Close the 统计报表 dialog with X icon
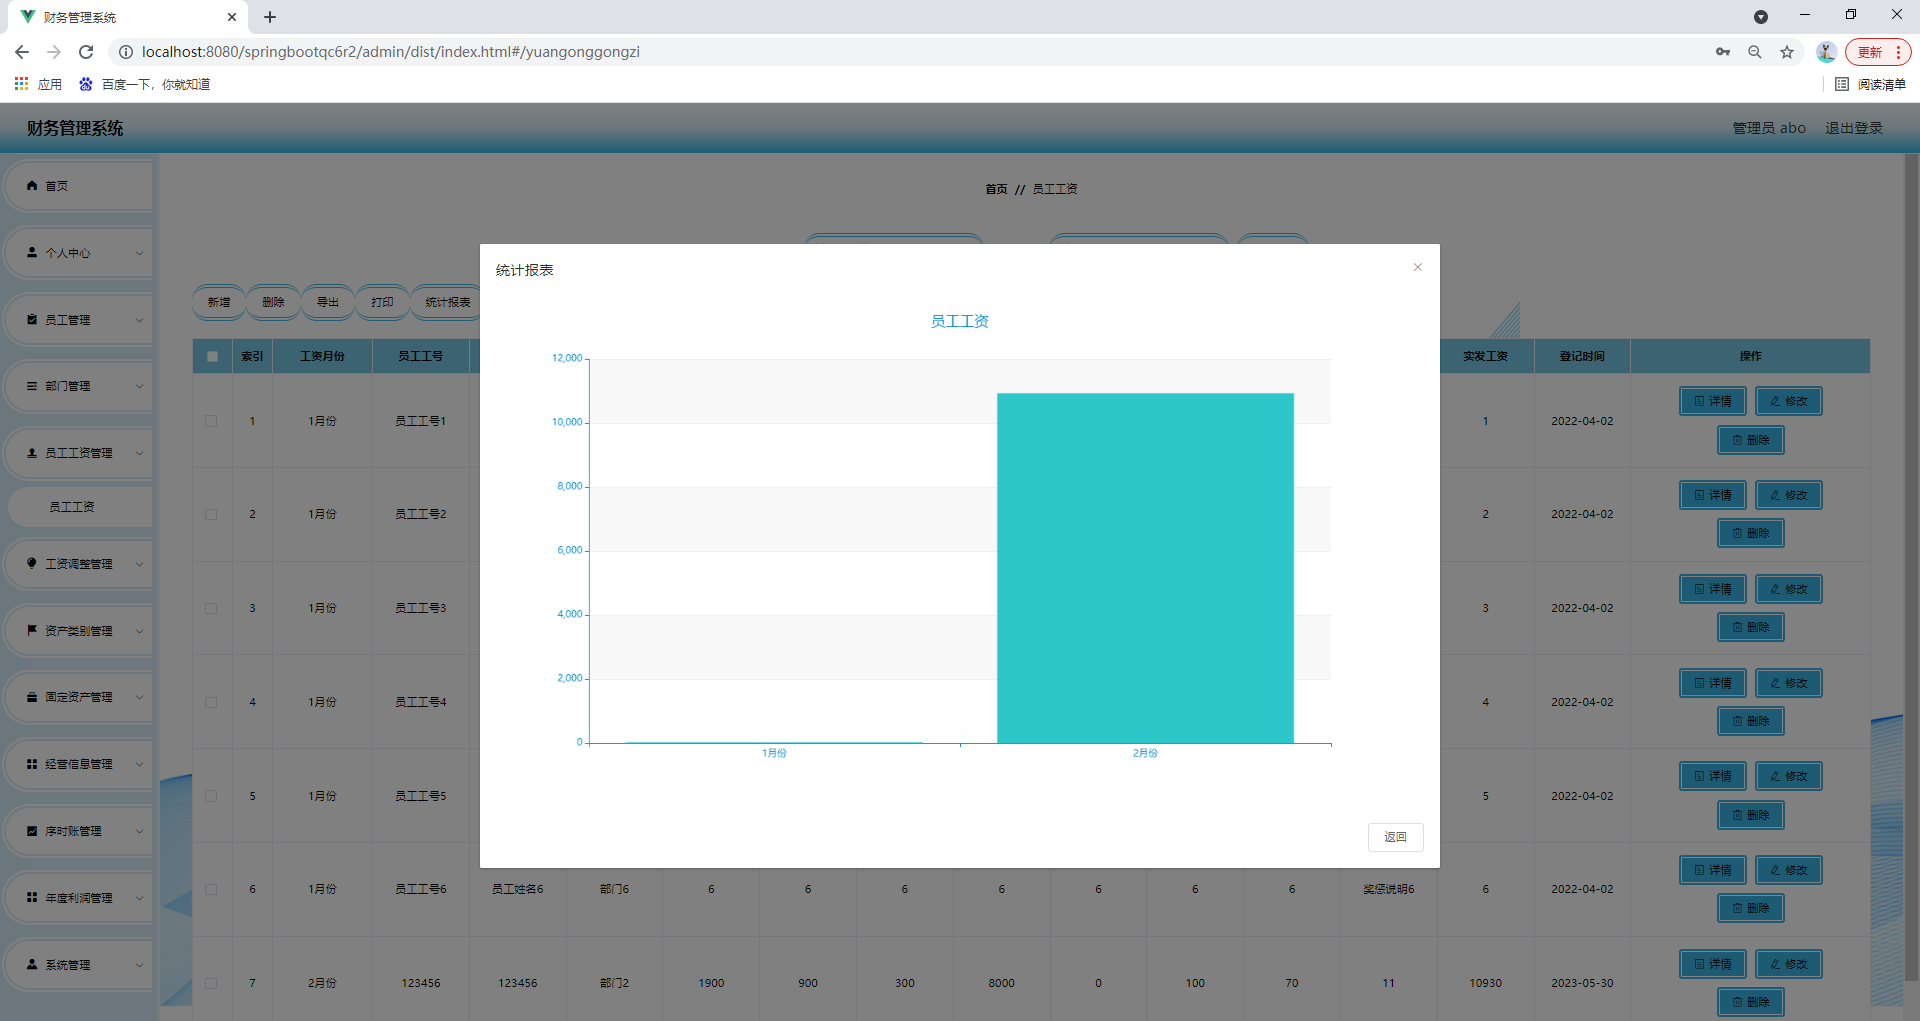Image resolution: width=1920 pixels, height=1021 pixels. tap(1417, 267)
